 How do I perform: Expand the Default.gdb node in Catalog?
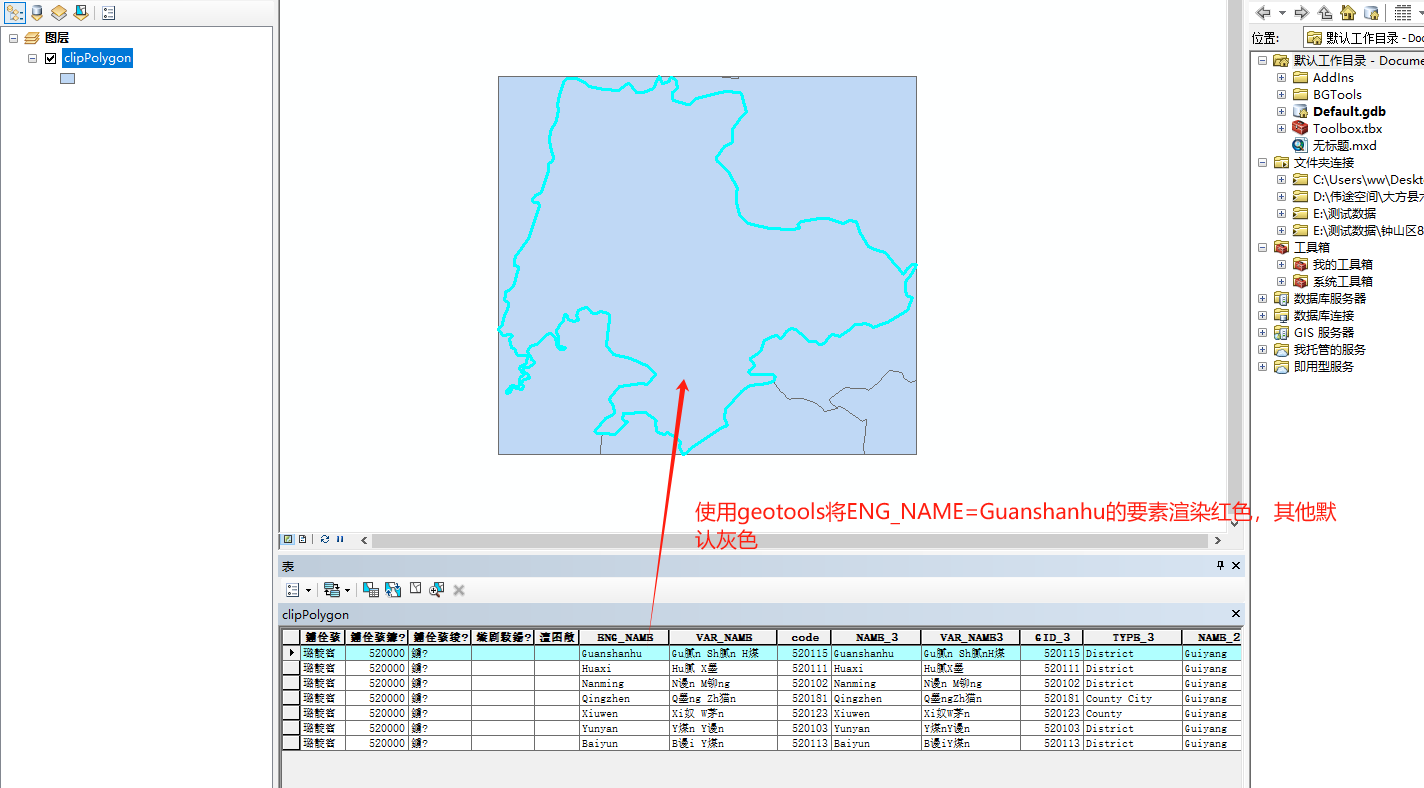click(x=1281, y=111)
